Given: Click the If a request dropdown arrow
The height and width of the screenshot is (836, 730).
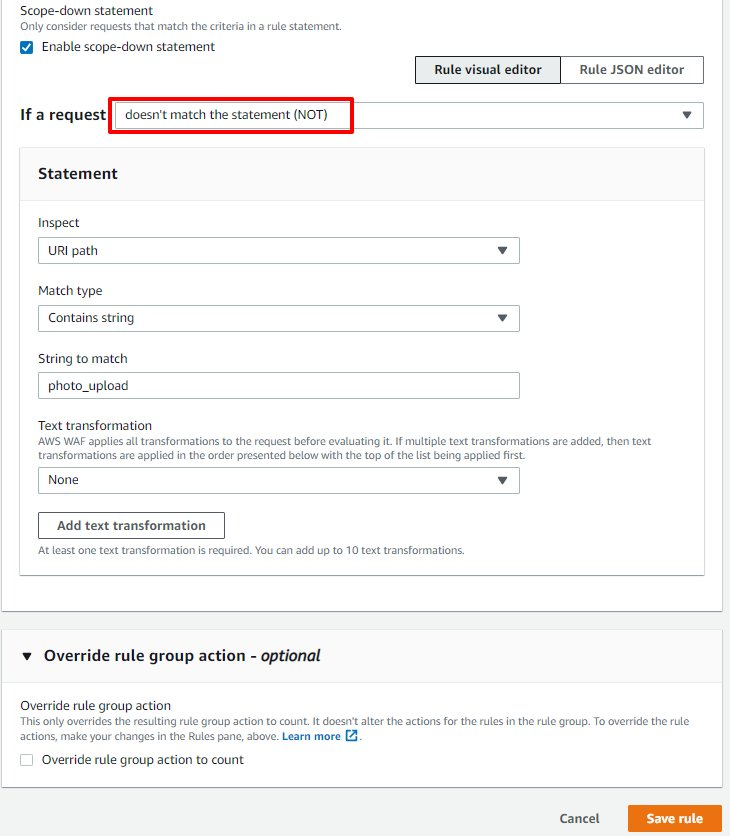Looking at the screenshot, I should [x=687, y=115].
